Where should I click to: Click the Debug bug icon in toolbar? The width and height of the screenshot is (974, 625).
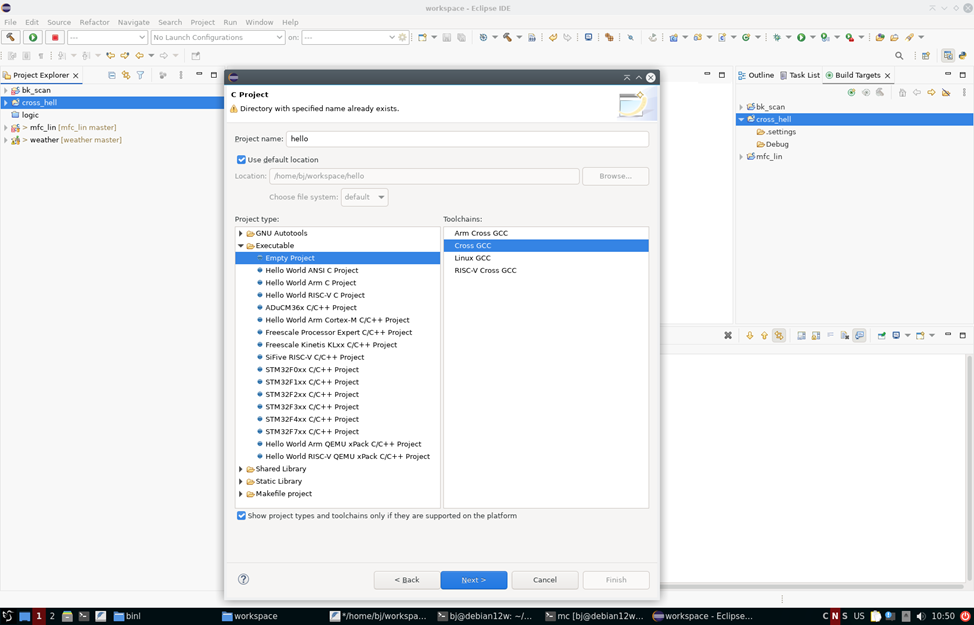point(777,37)
